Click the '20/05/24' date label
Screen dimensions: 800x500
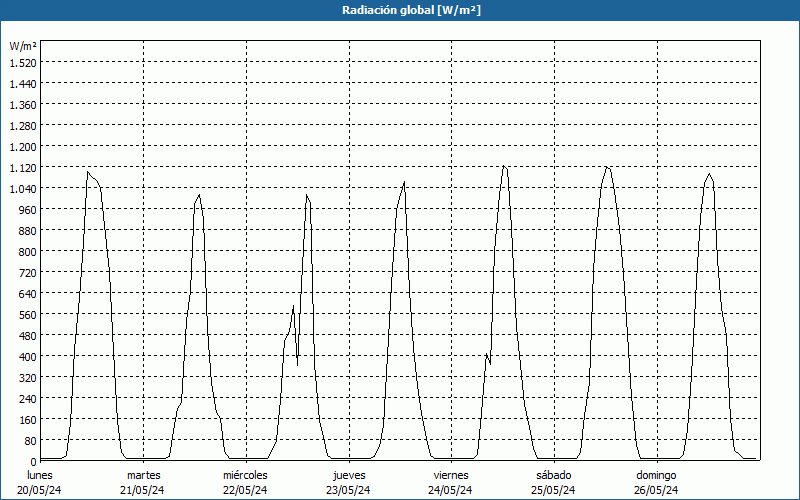39,490
